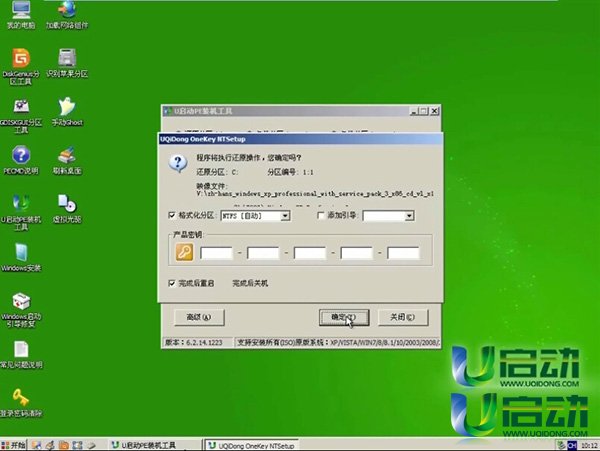Click the fifth product key field

point(403,253)
